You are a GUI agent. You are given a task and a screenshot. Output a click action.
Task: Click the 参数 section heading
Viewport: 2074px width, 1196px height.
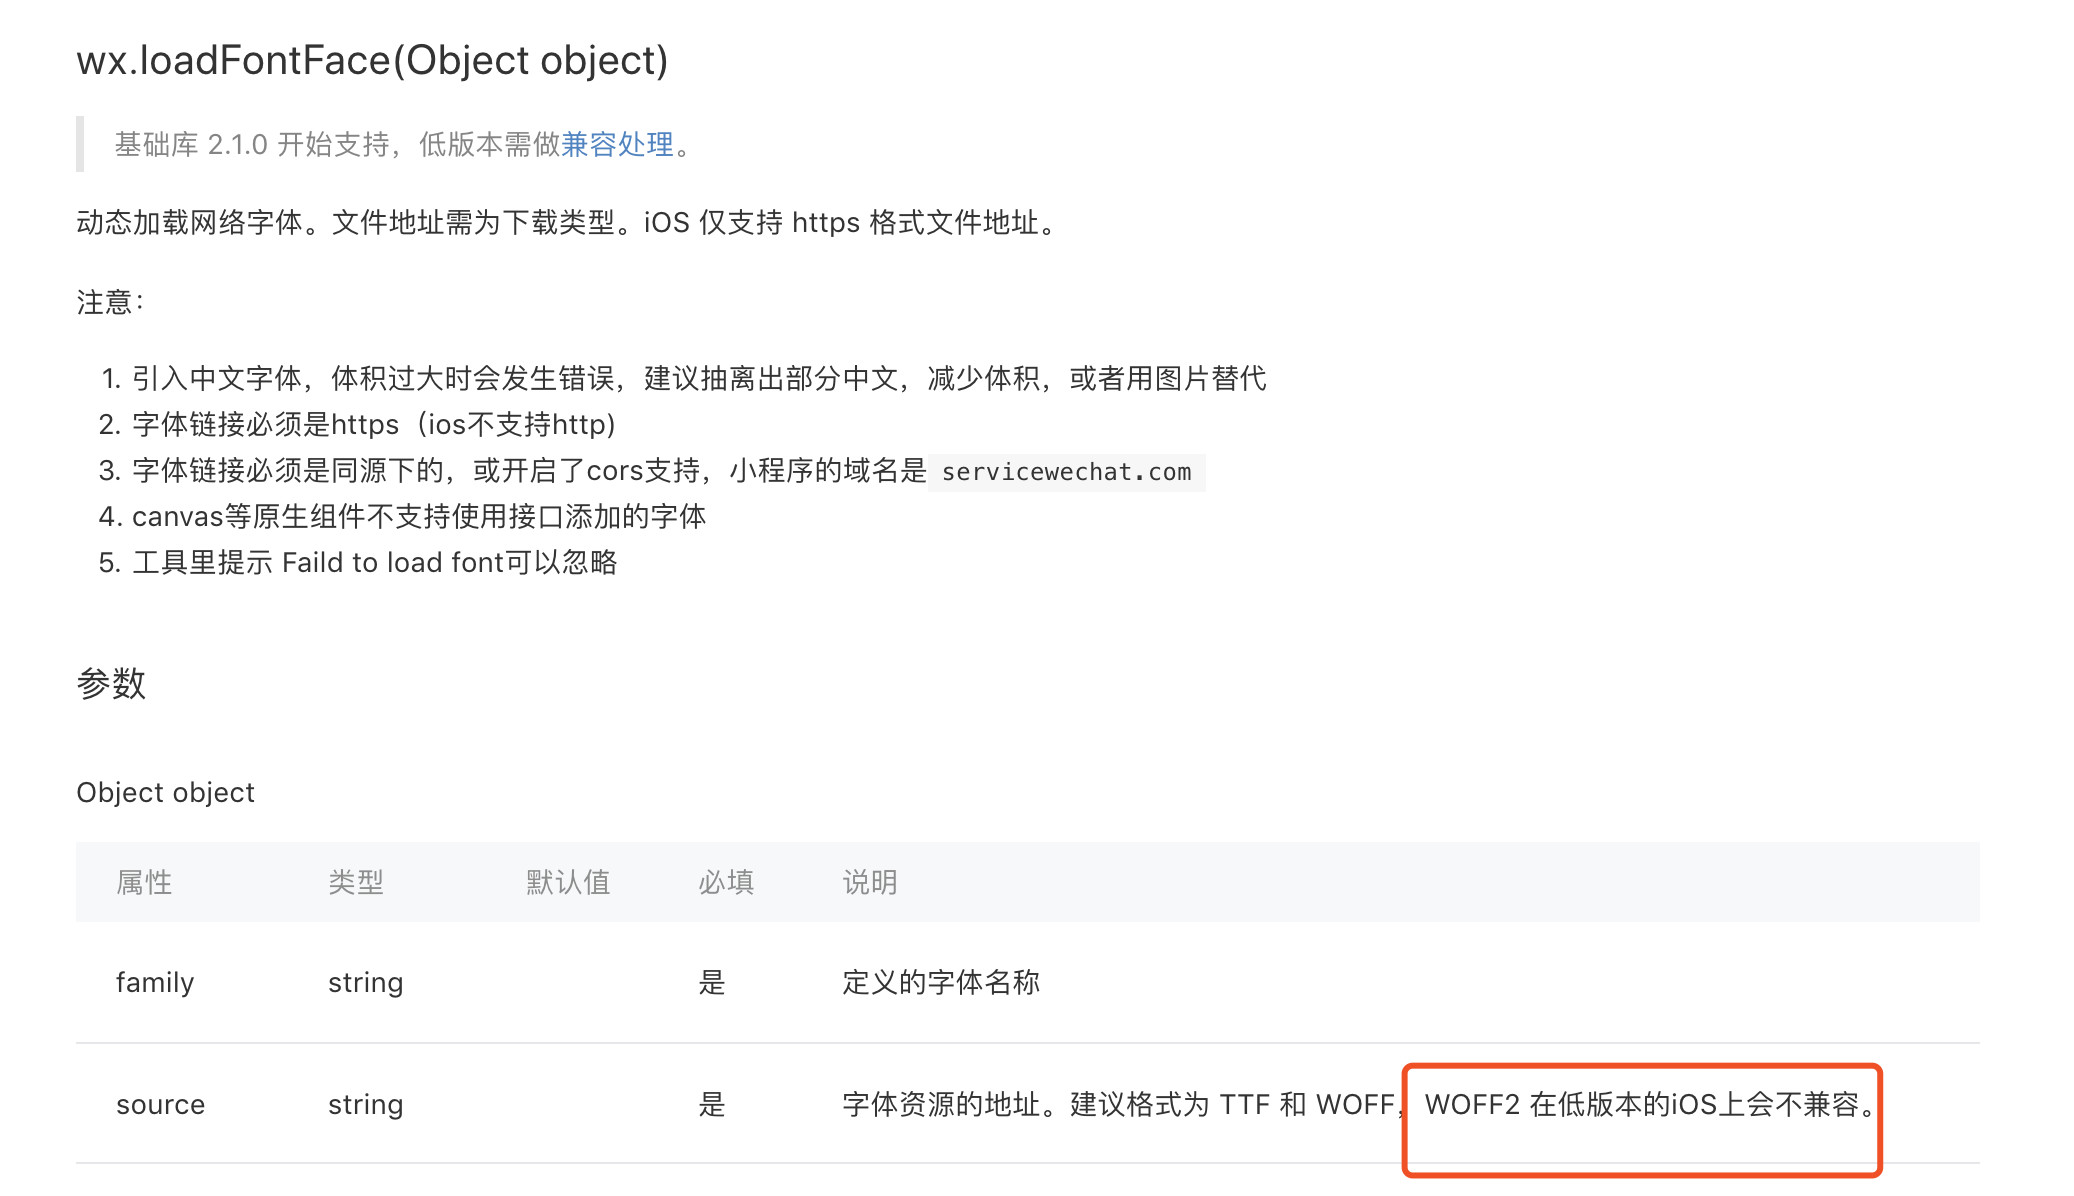pos(111,684)
